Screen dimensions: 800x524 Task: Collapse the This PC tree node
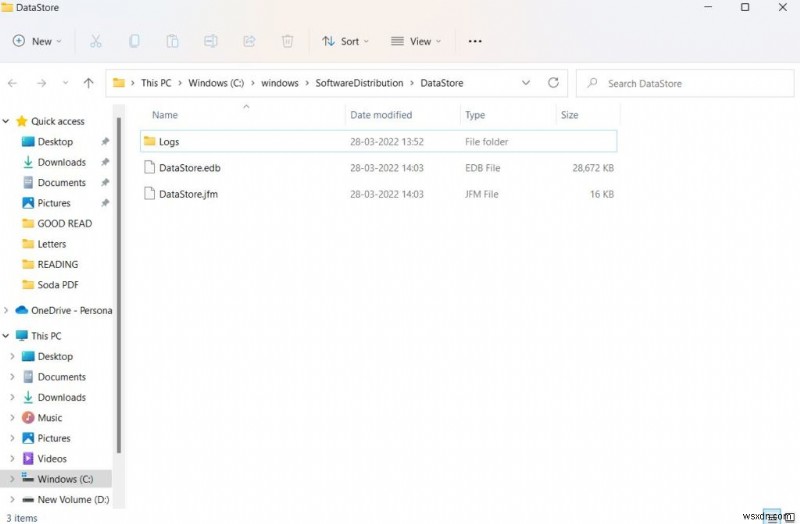(6, 336)
